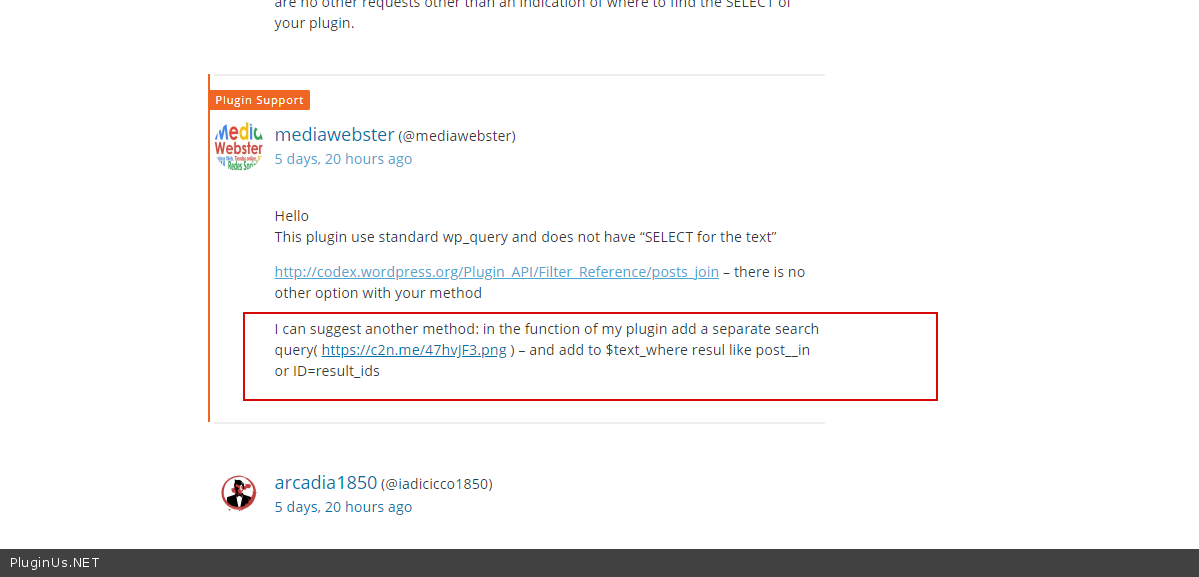Click the orange Plugin Support badge
The width and height of the screenshot is (1199, 577).
259,100
